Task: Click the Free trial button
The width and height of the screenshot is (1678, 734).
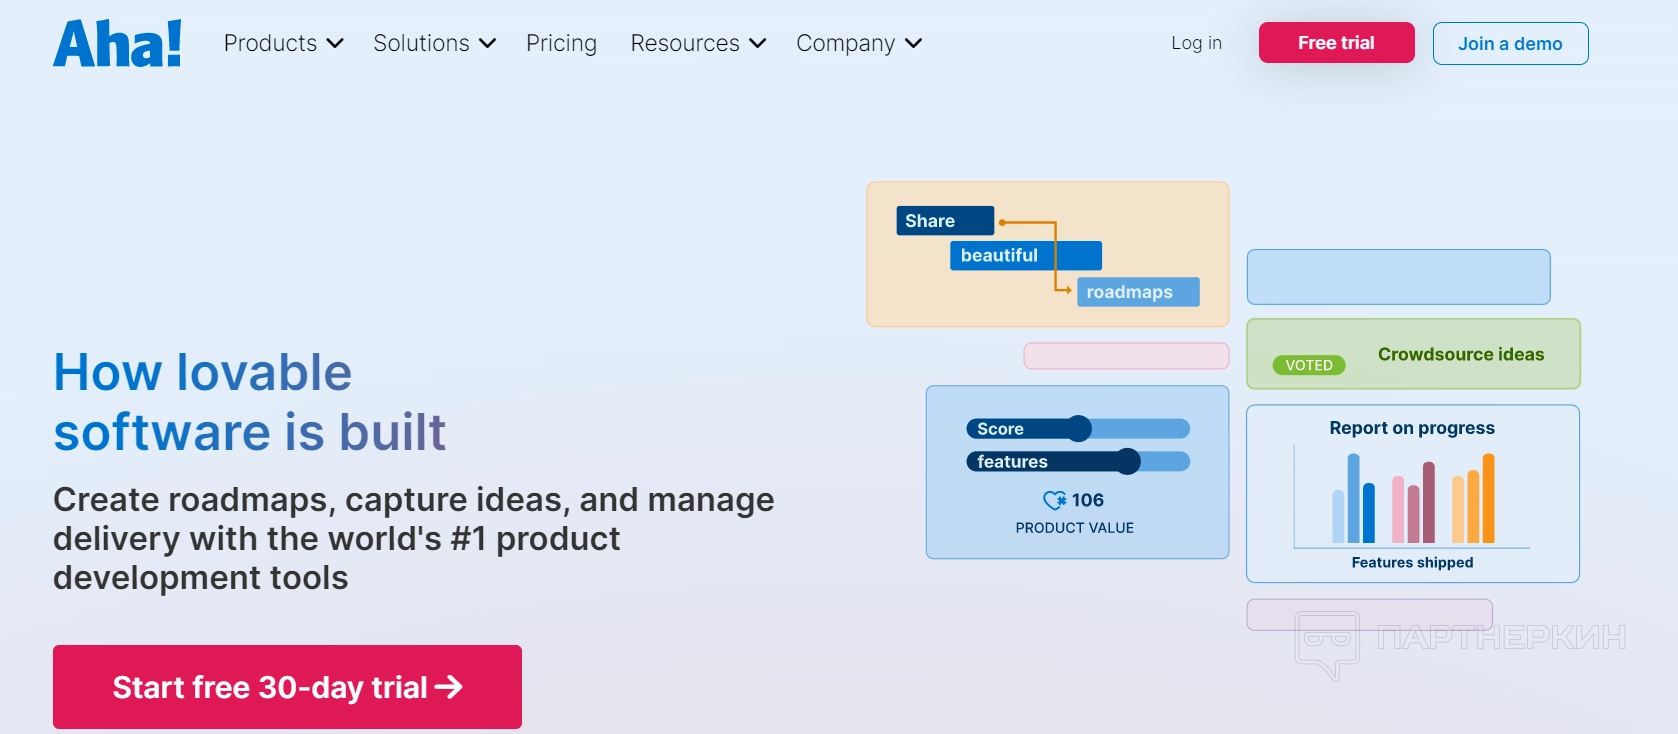Action: pos(1336,43)
